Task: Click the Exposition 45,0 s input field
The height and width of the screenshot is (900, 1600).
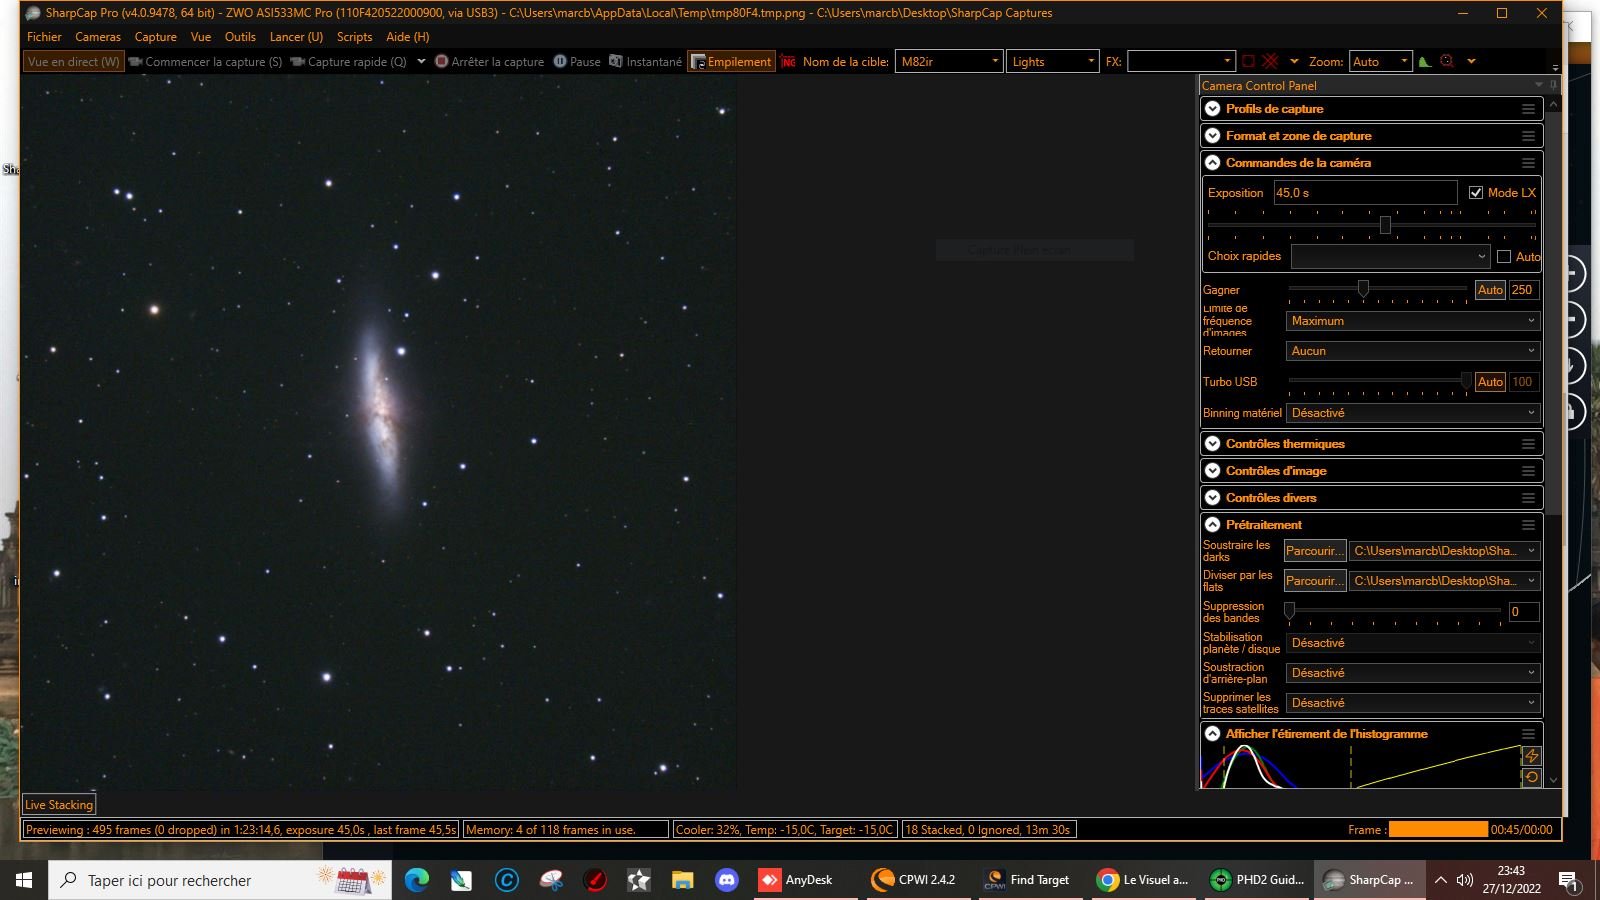Action: pyautogui.click(x=1365, y=193)
